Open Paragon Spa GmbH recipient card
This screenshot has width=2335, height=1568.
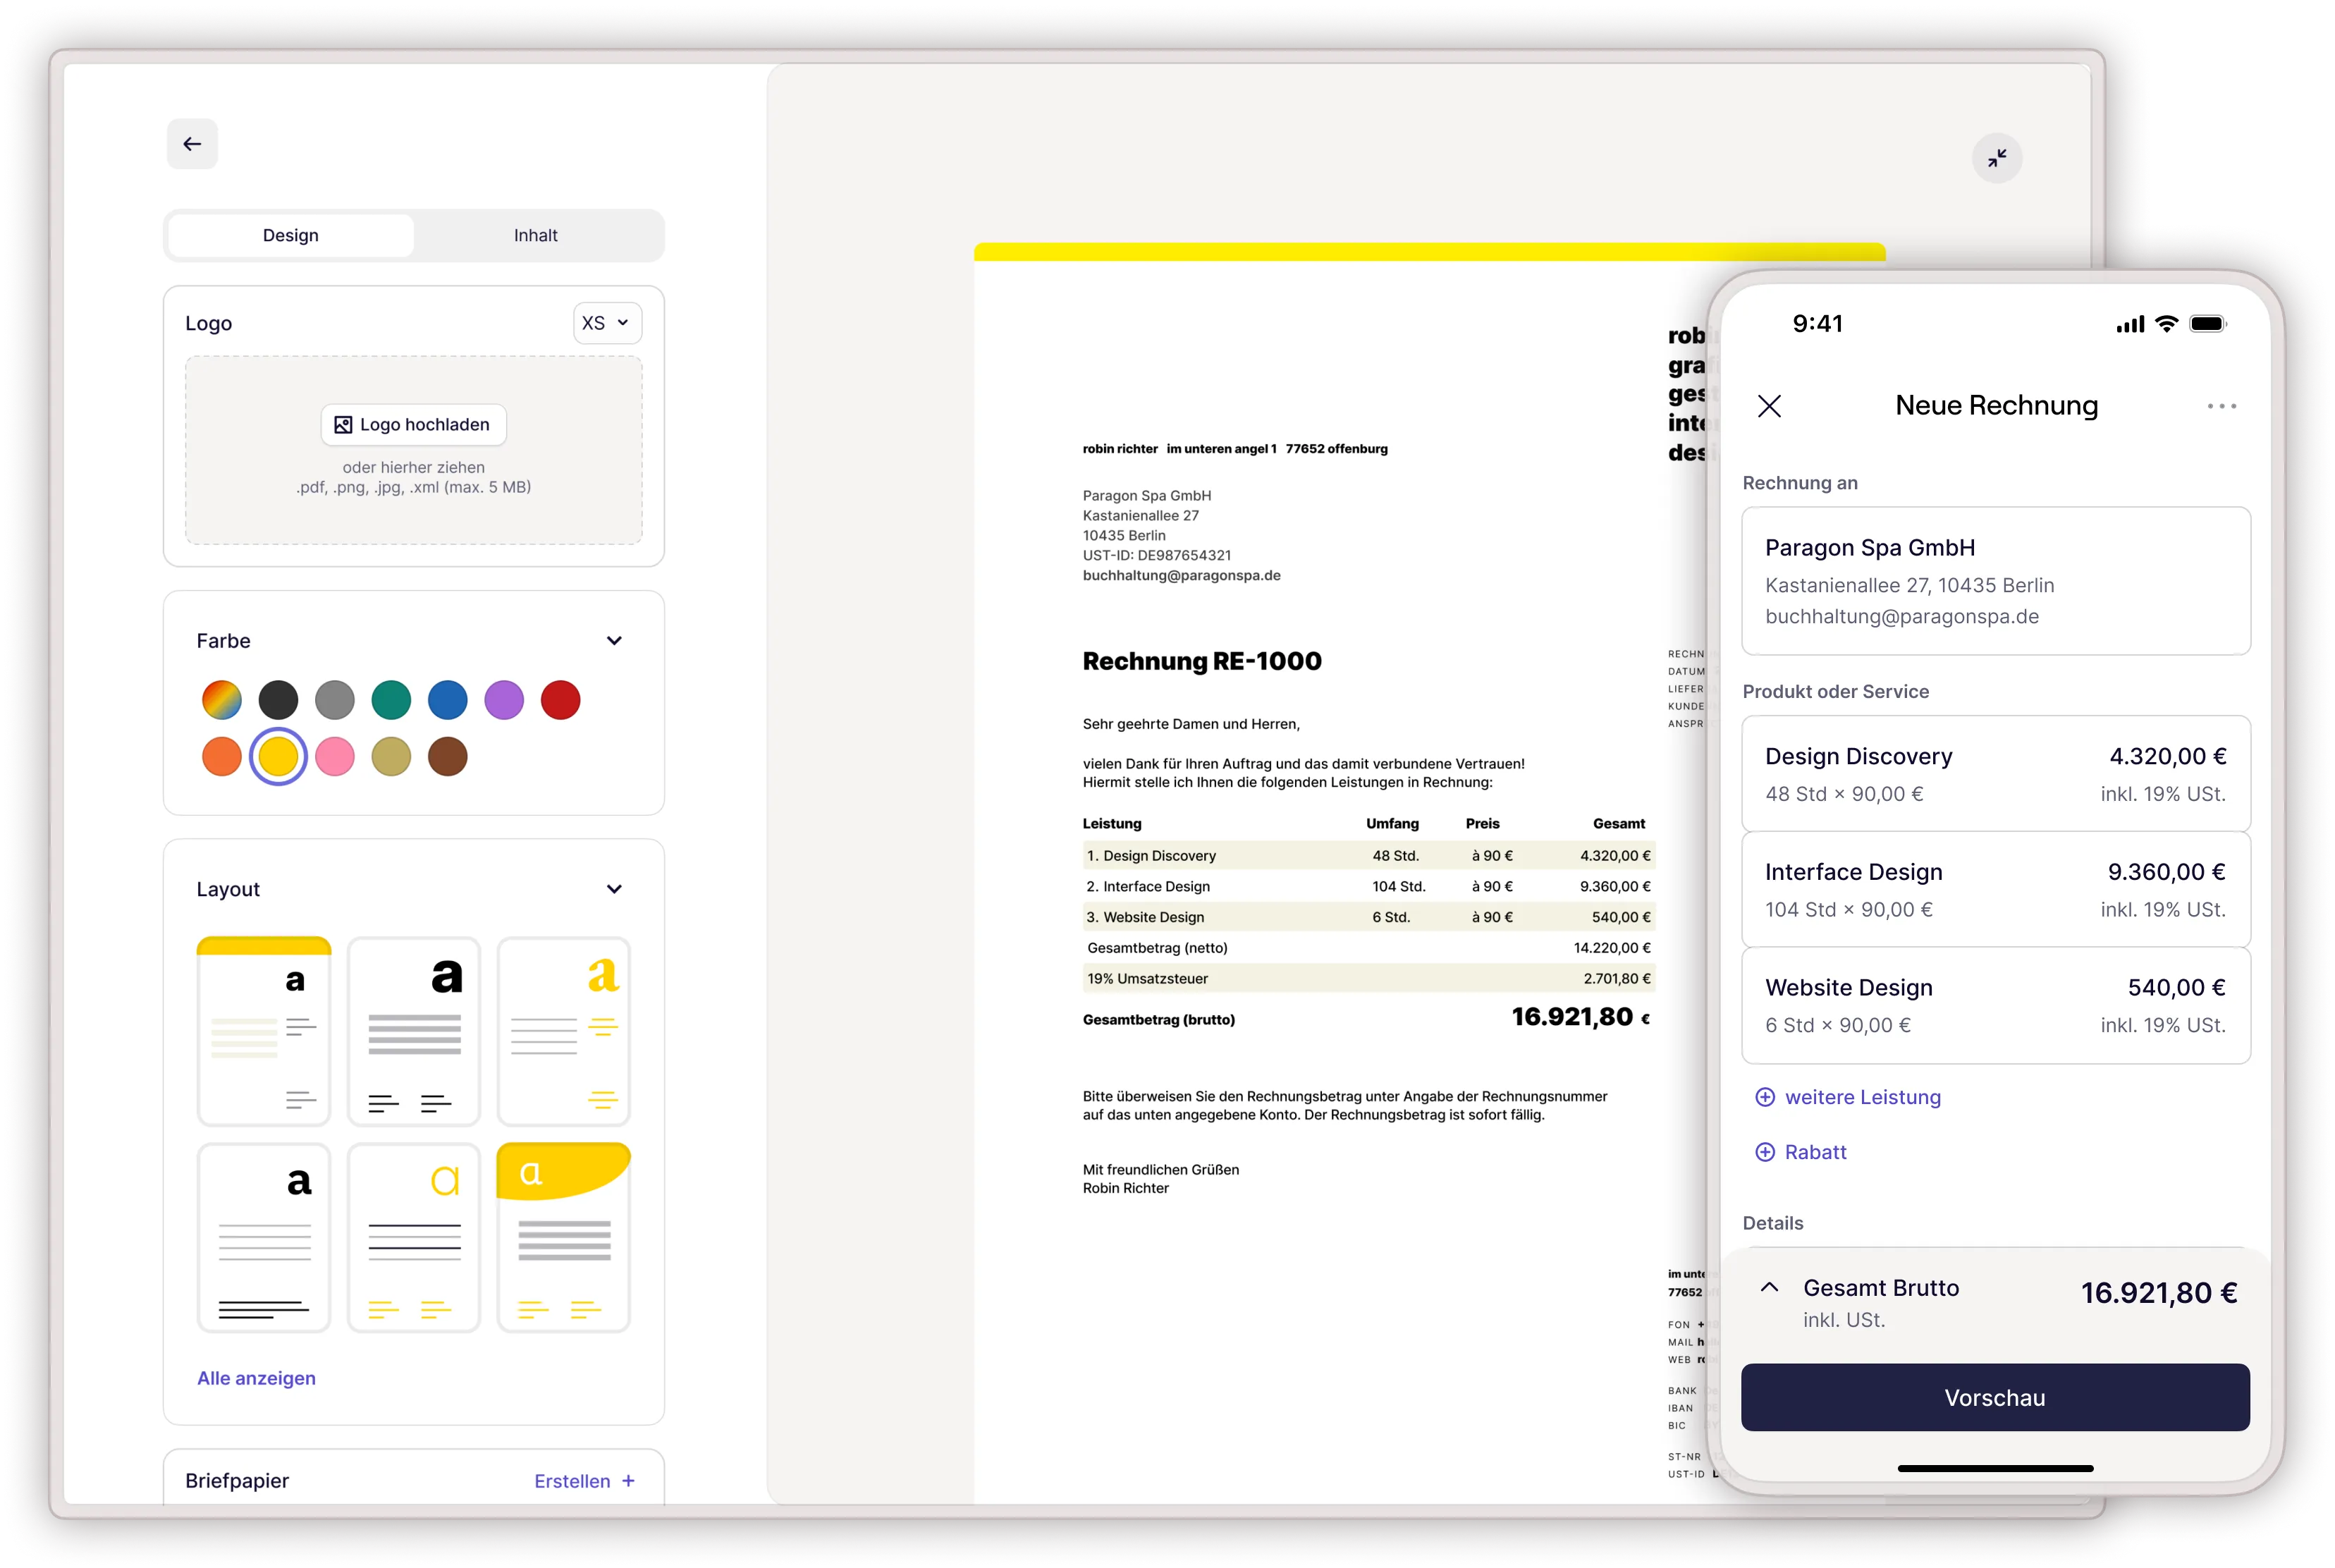click(1995, 581)
